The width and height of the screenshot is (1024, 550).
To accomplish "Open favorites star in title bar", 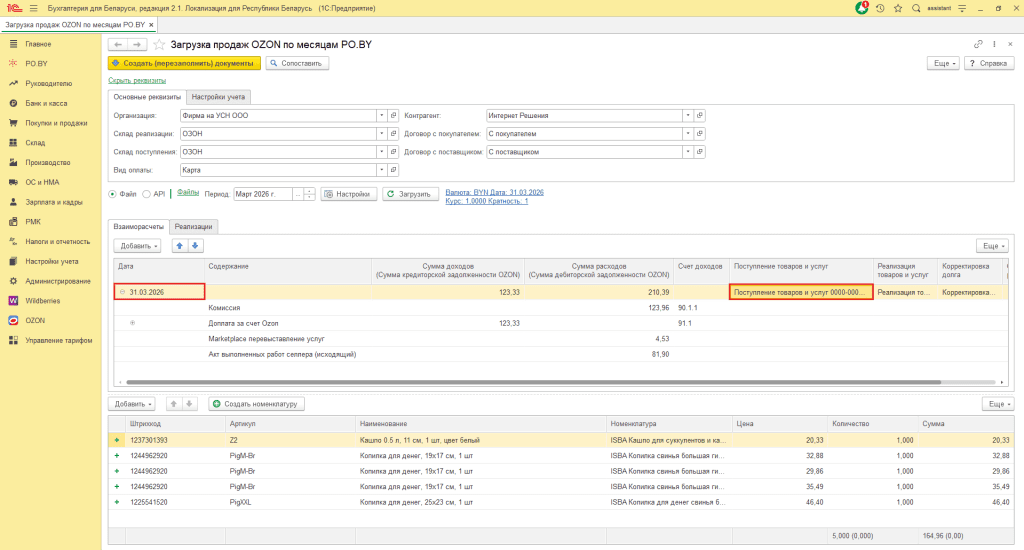I will [x=898, y=8].
